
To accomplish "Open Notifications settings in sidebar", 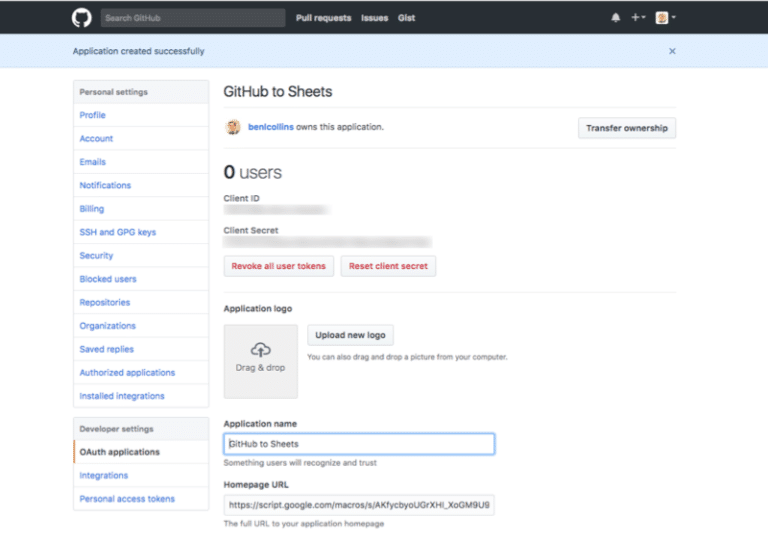I will (141, 185).
